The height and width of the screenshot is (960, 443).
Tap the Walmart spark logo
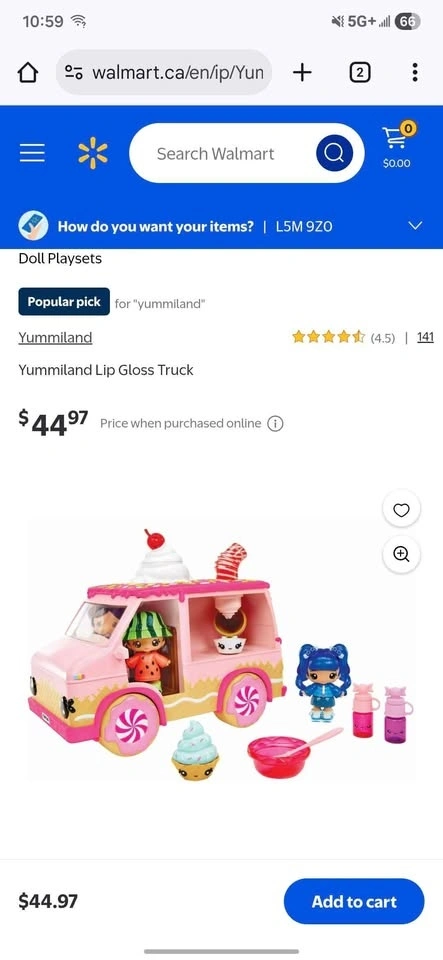(92, 153)
